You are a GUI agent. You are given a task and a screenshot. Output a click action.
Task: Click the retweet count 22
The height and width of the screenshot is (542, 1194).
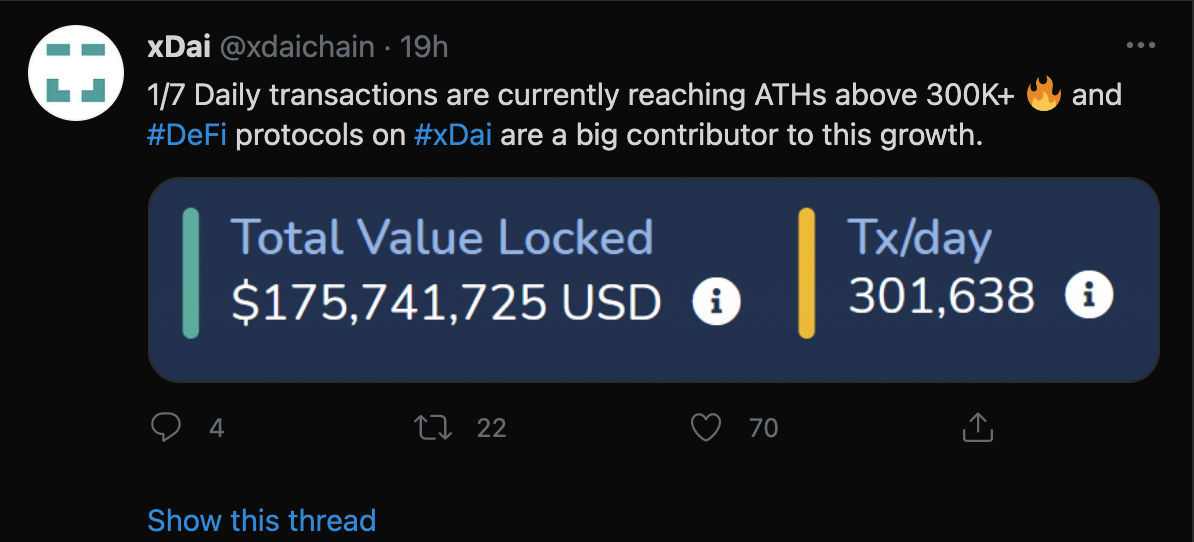click(x=491, y=429)
